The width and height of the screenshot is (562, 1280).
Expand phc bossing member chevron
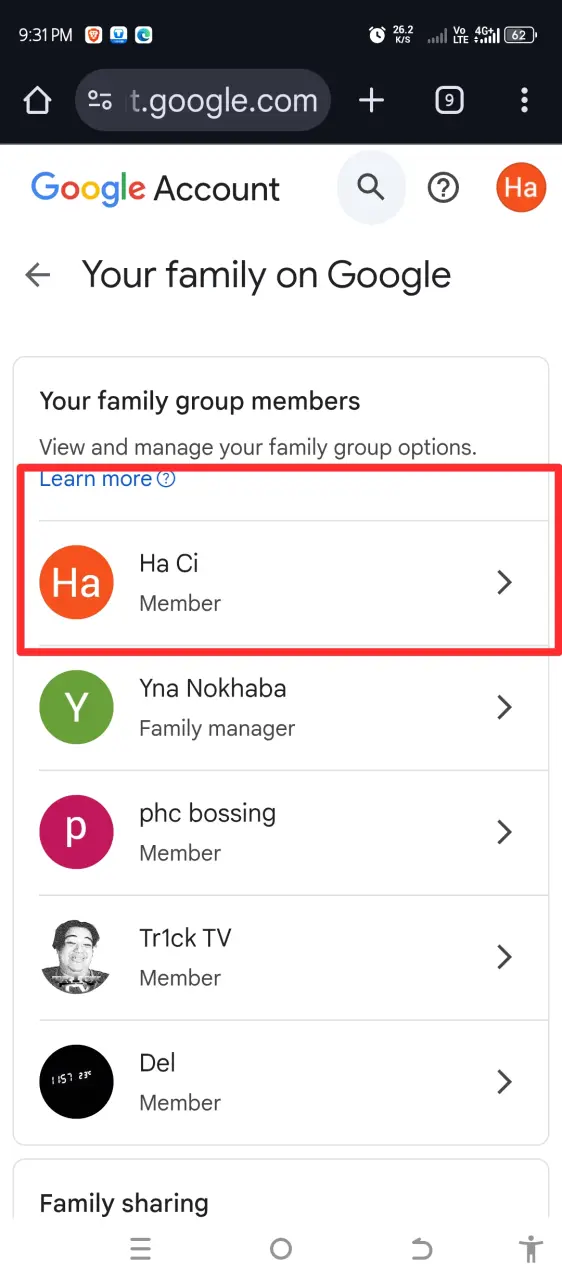pyautogui.click(x=505, y=833)
